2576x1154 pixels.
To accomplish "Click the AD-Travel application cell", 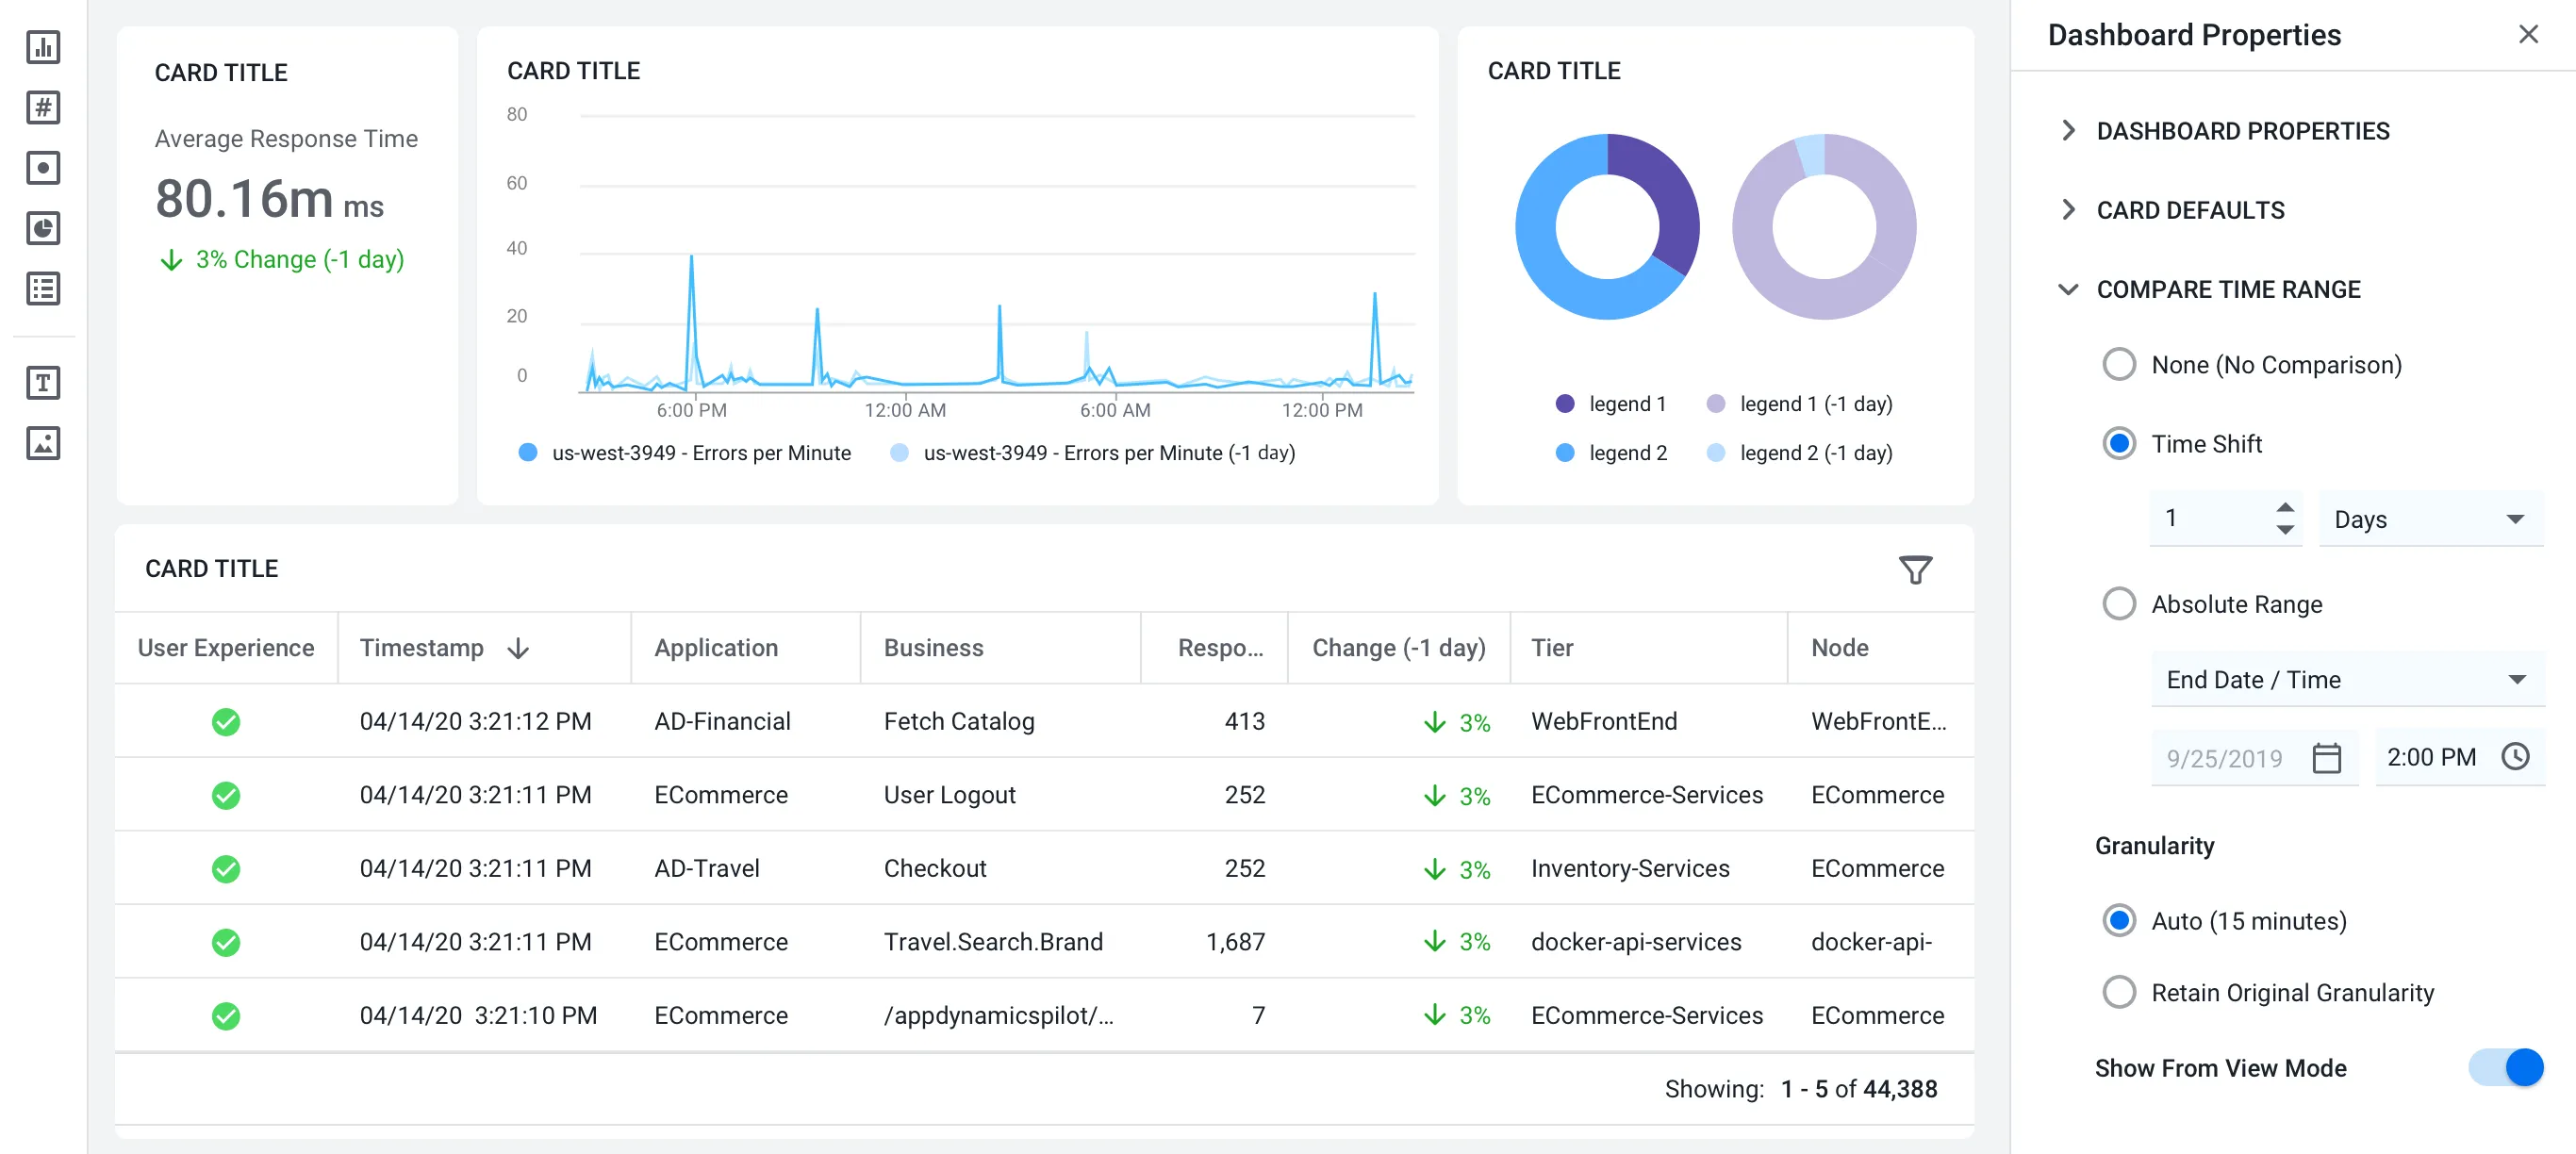I will point(707,869).
